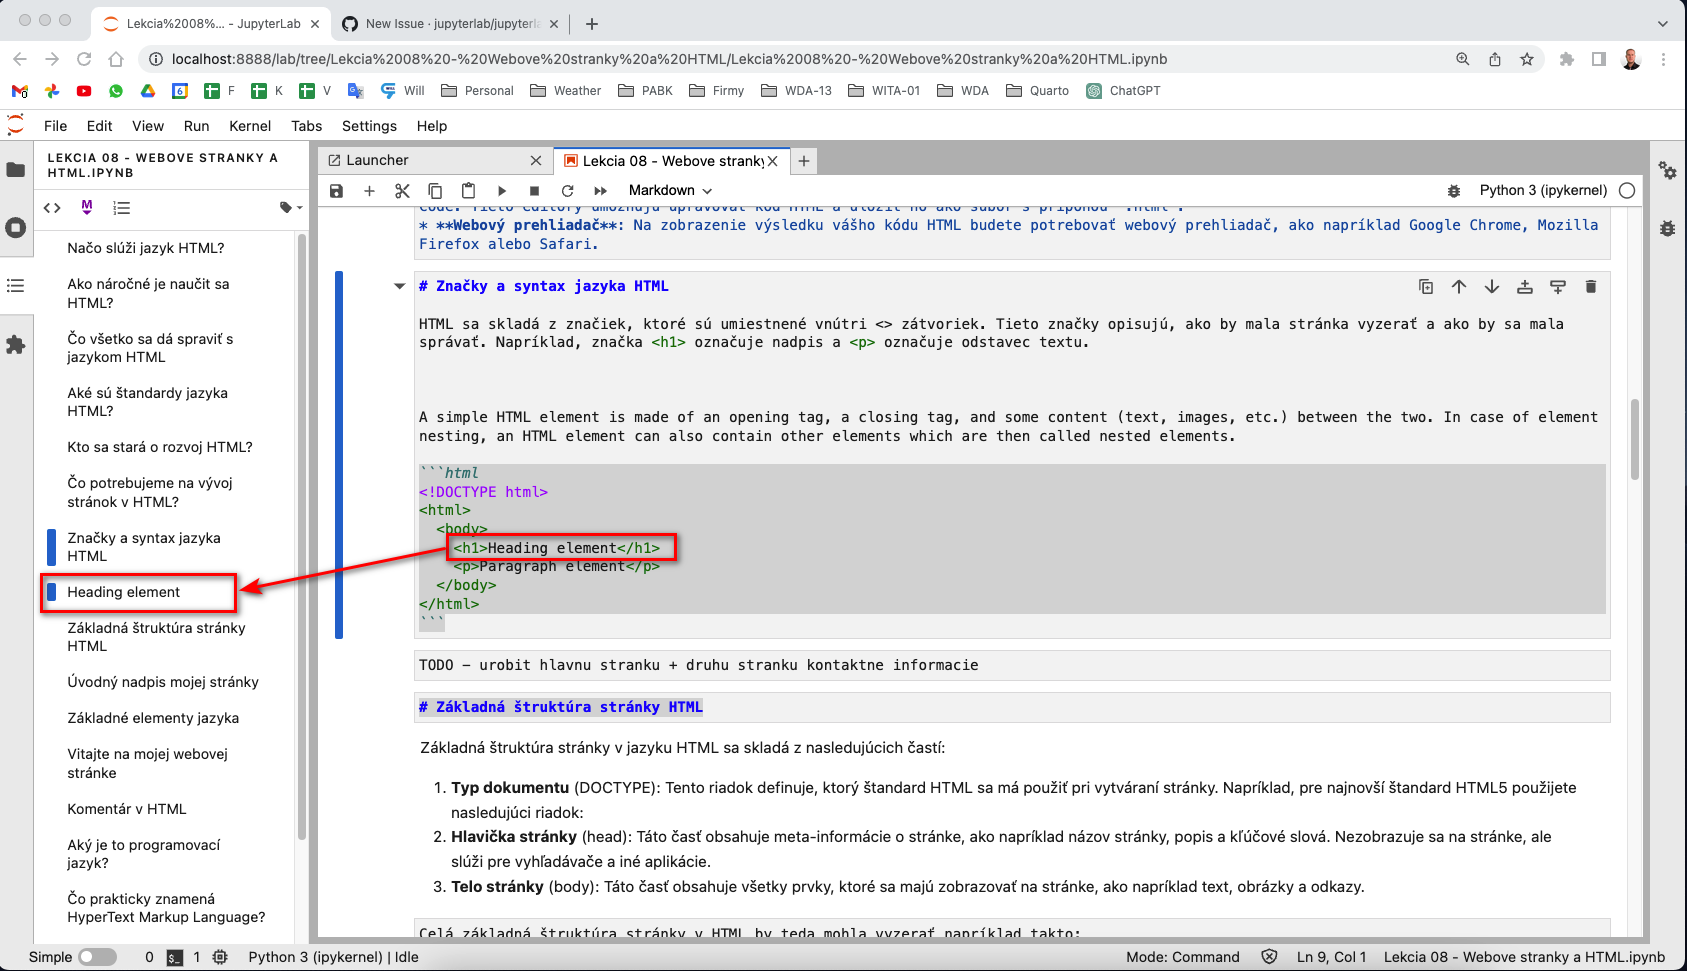Run the selected cell with the play icon
Screen dimensions: 1687x971
coord(501,190)
